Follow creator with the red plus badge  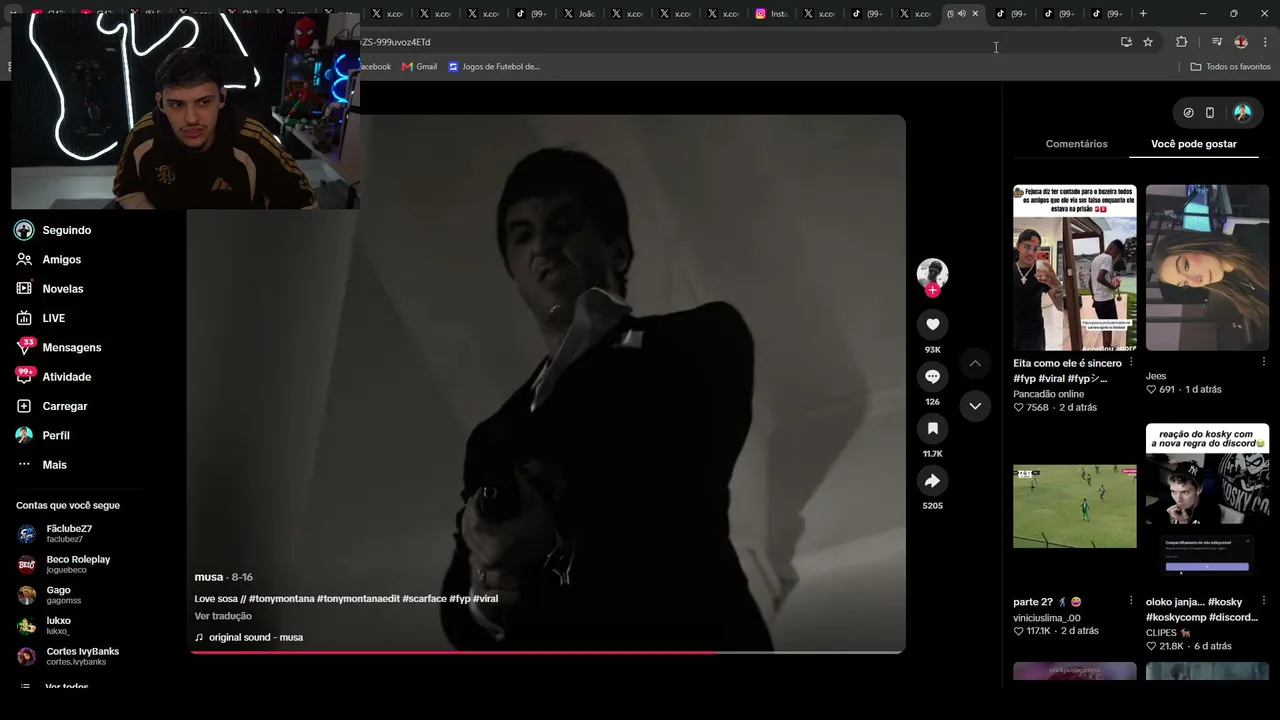point(932,290)
